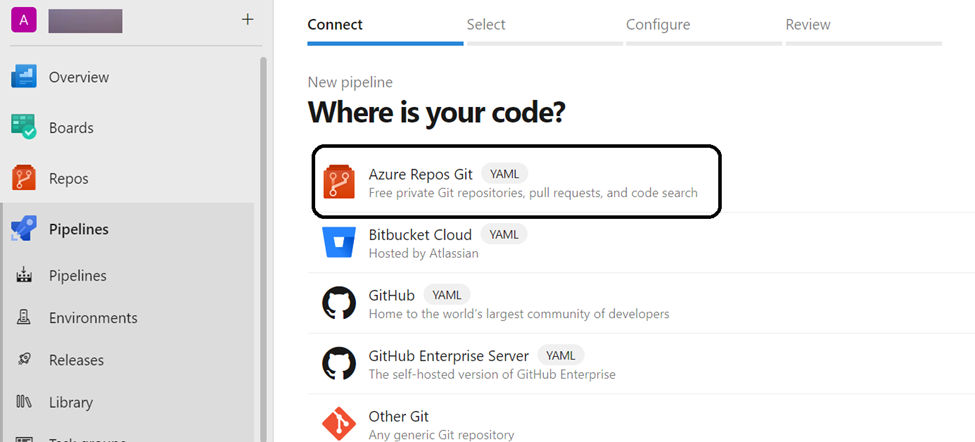Click the GitHub octocat icon
Image resolution: width=975 pixels, height=442 pixels.
click(x=339, y=304)
